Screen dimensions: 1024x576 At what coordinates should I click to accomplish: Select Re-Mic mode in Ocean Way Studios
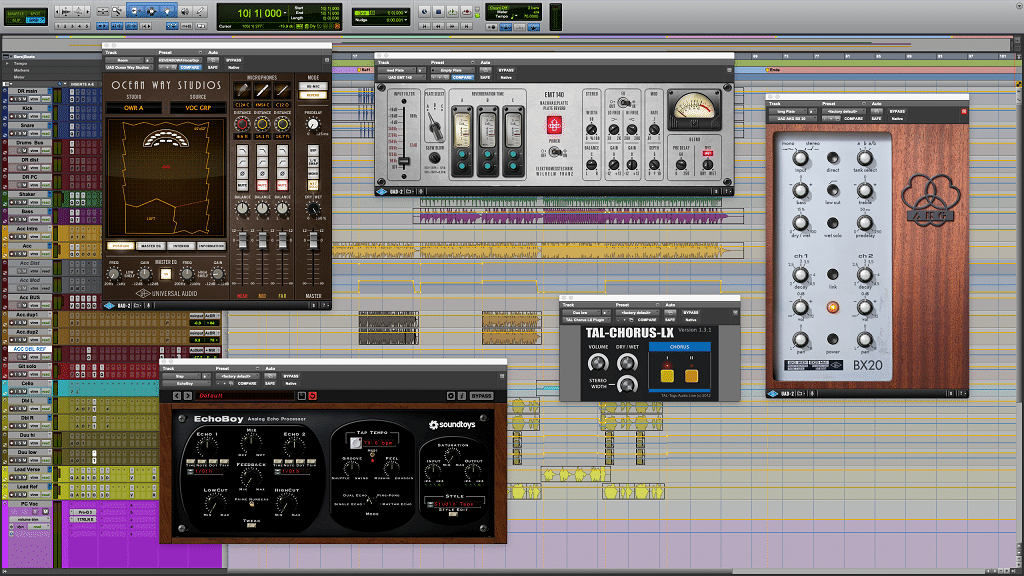[313, 86]
